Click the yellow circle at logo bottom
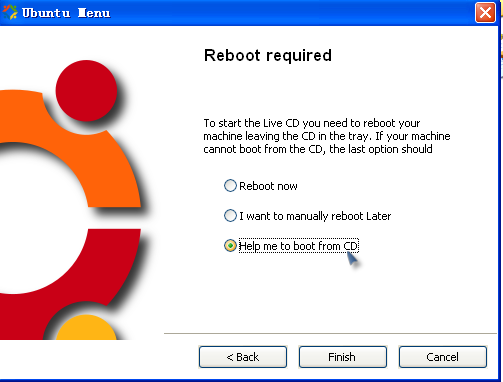 (86, 327)
